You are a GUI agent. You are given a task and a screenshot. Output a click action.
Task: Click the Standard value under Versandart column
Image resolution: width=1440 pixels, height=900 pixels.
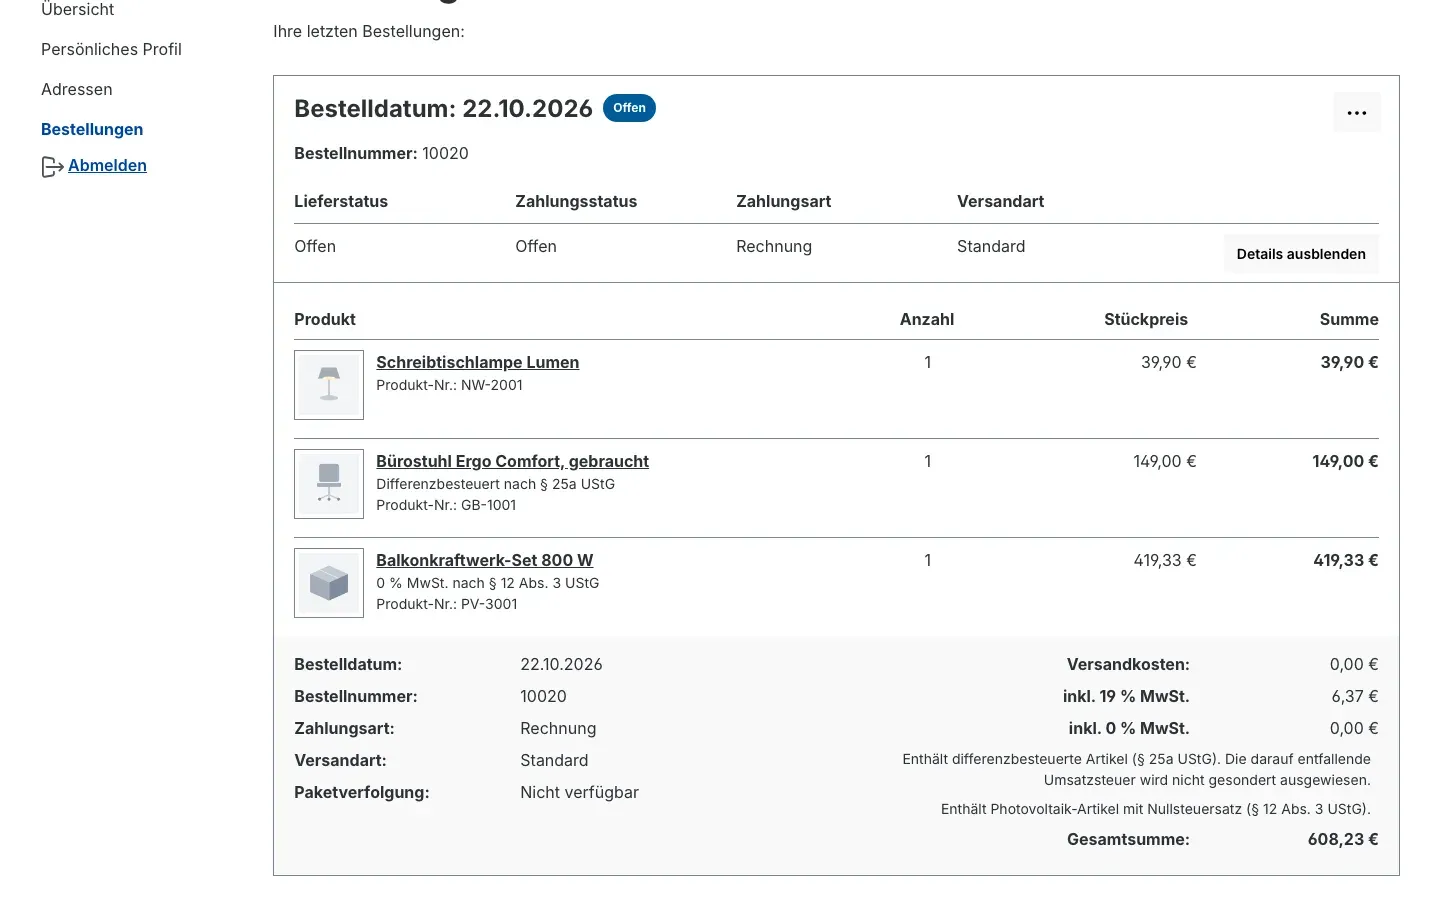[991, 246]
